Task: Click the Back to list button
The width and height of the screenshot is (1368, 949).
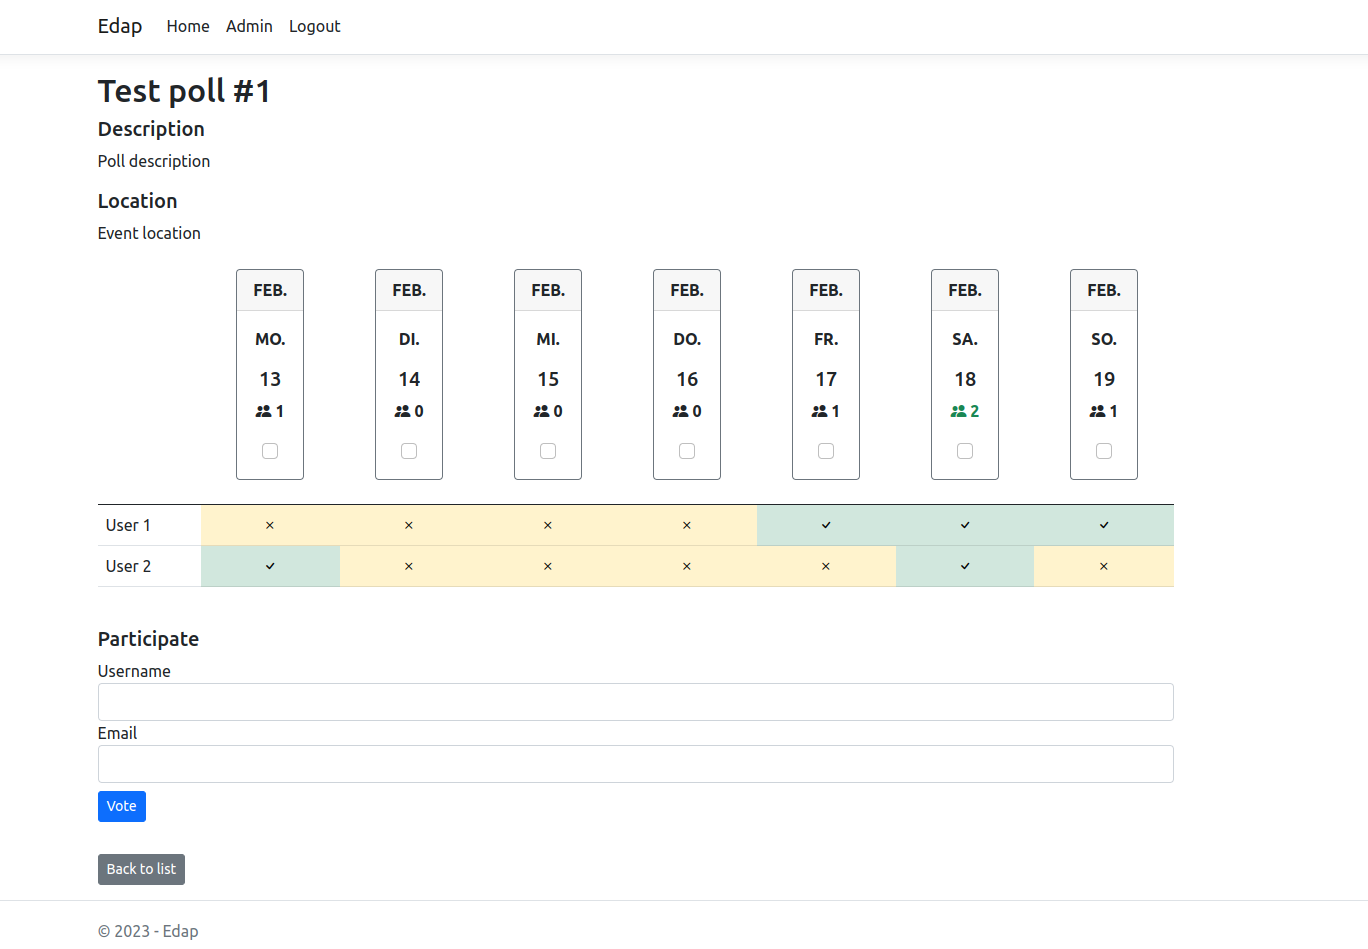Action: (x=141, y=869)
